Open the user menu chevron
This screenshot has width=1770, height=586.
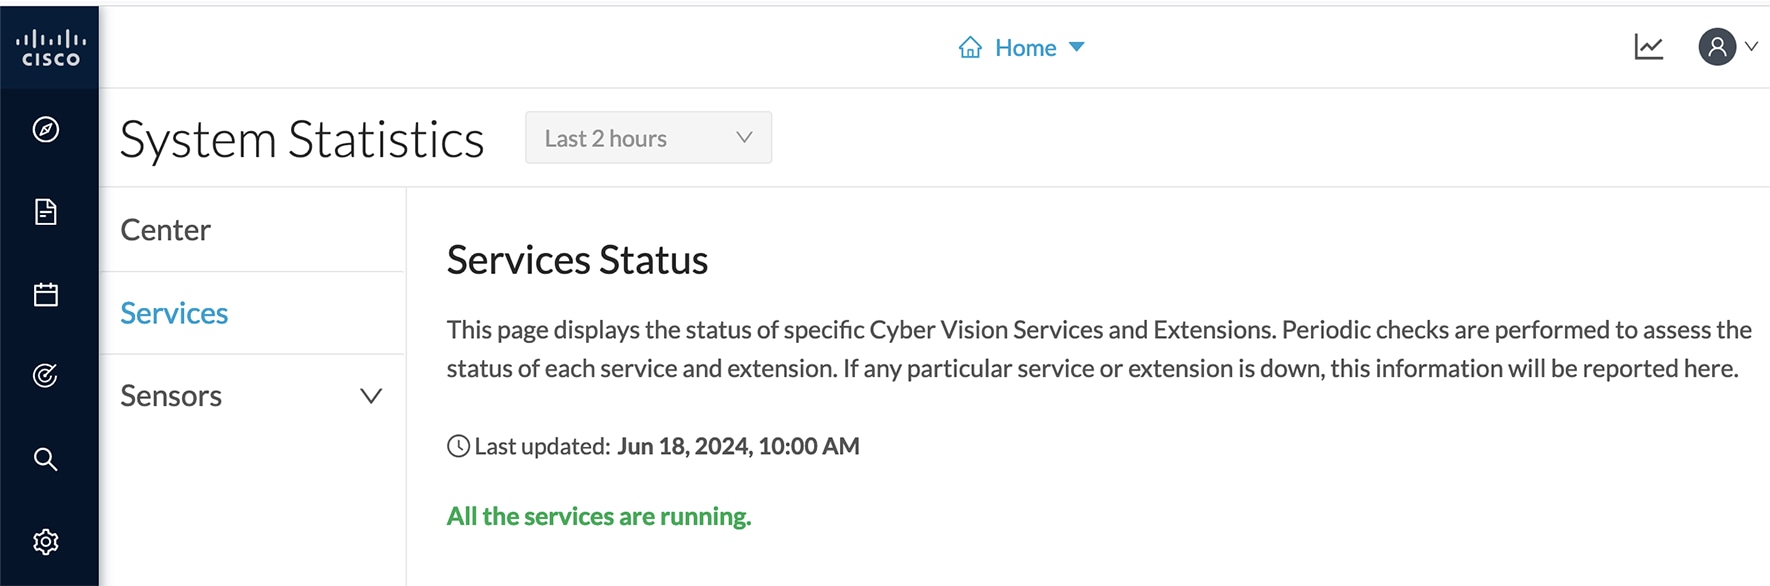click(1752, 46)
